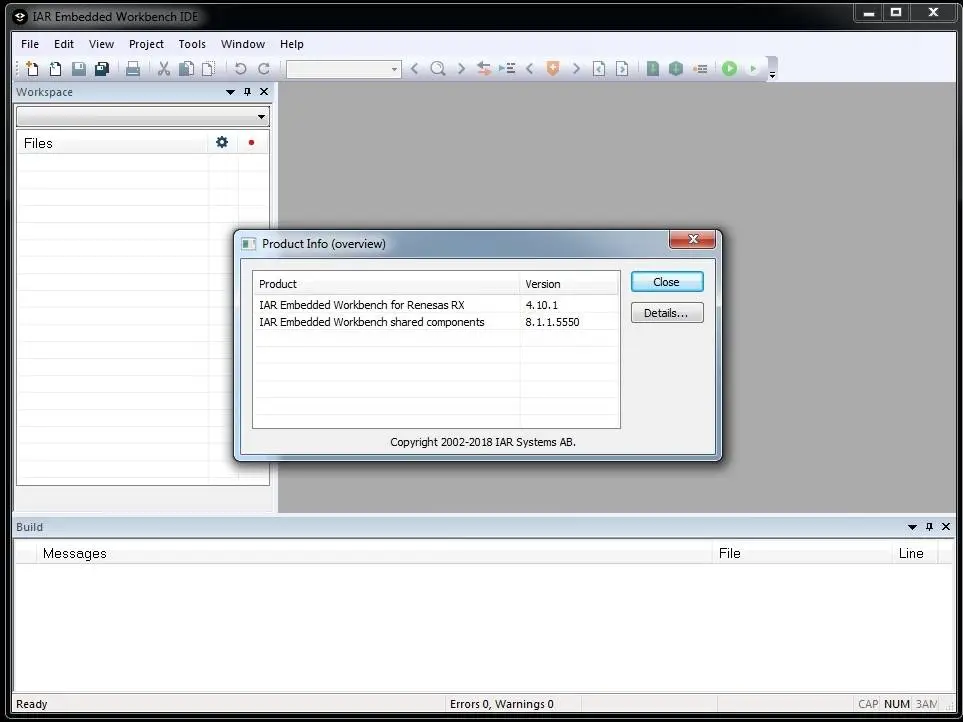Click the Go To line icon
Screen dimensions: 963x722
tap(507, 69)
